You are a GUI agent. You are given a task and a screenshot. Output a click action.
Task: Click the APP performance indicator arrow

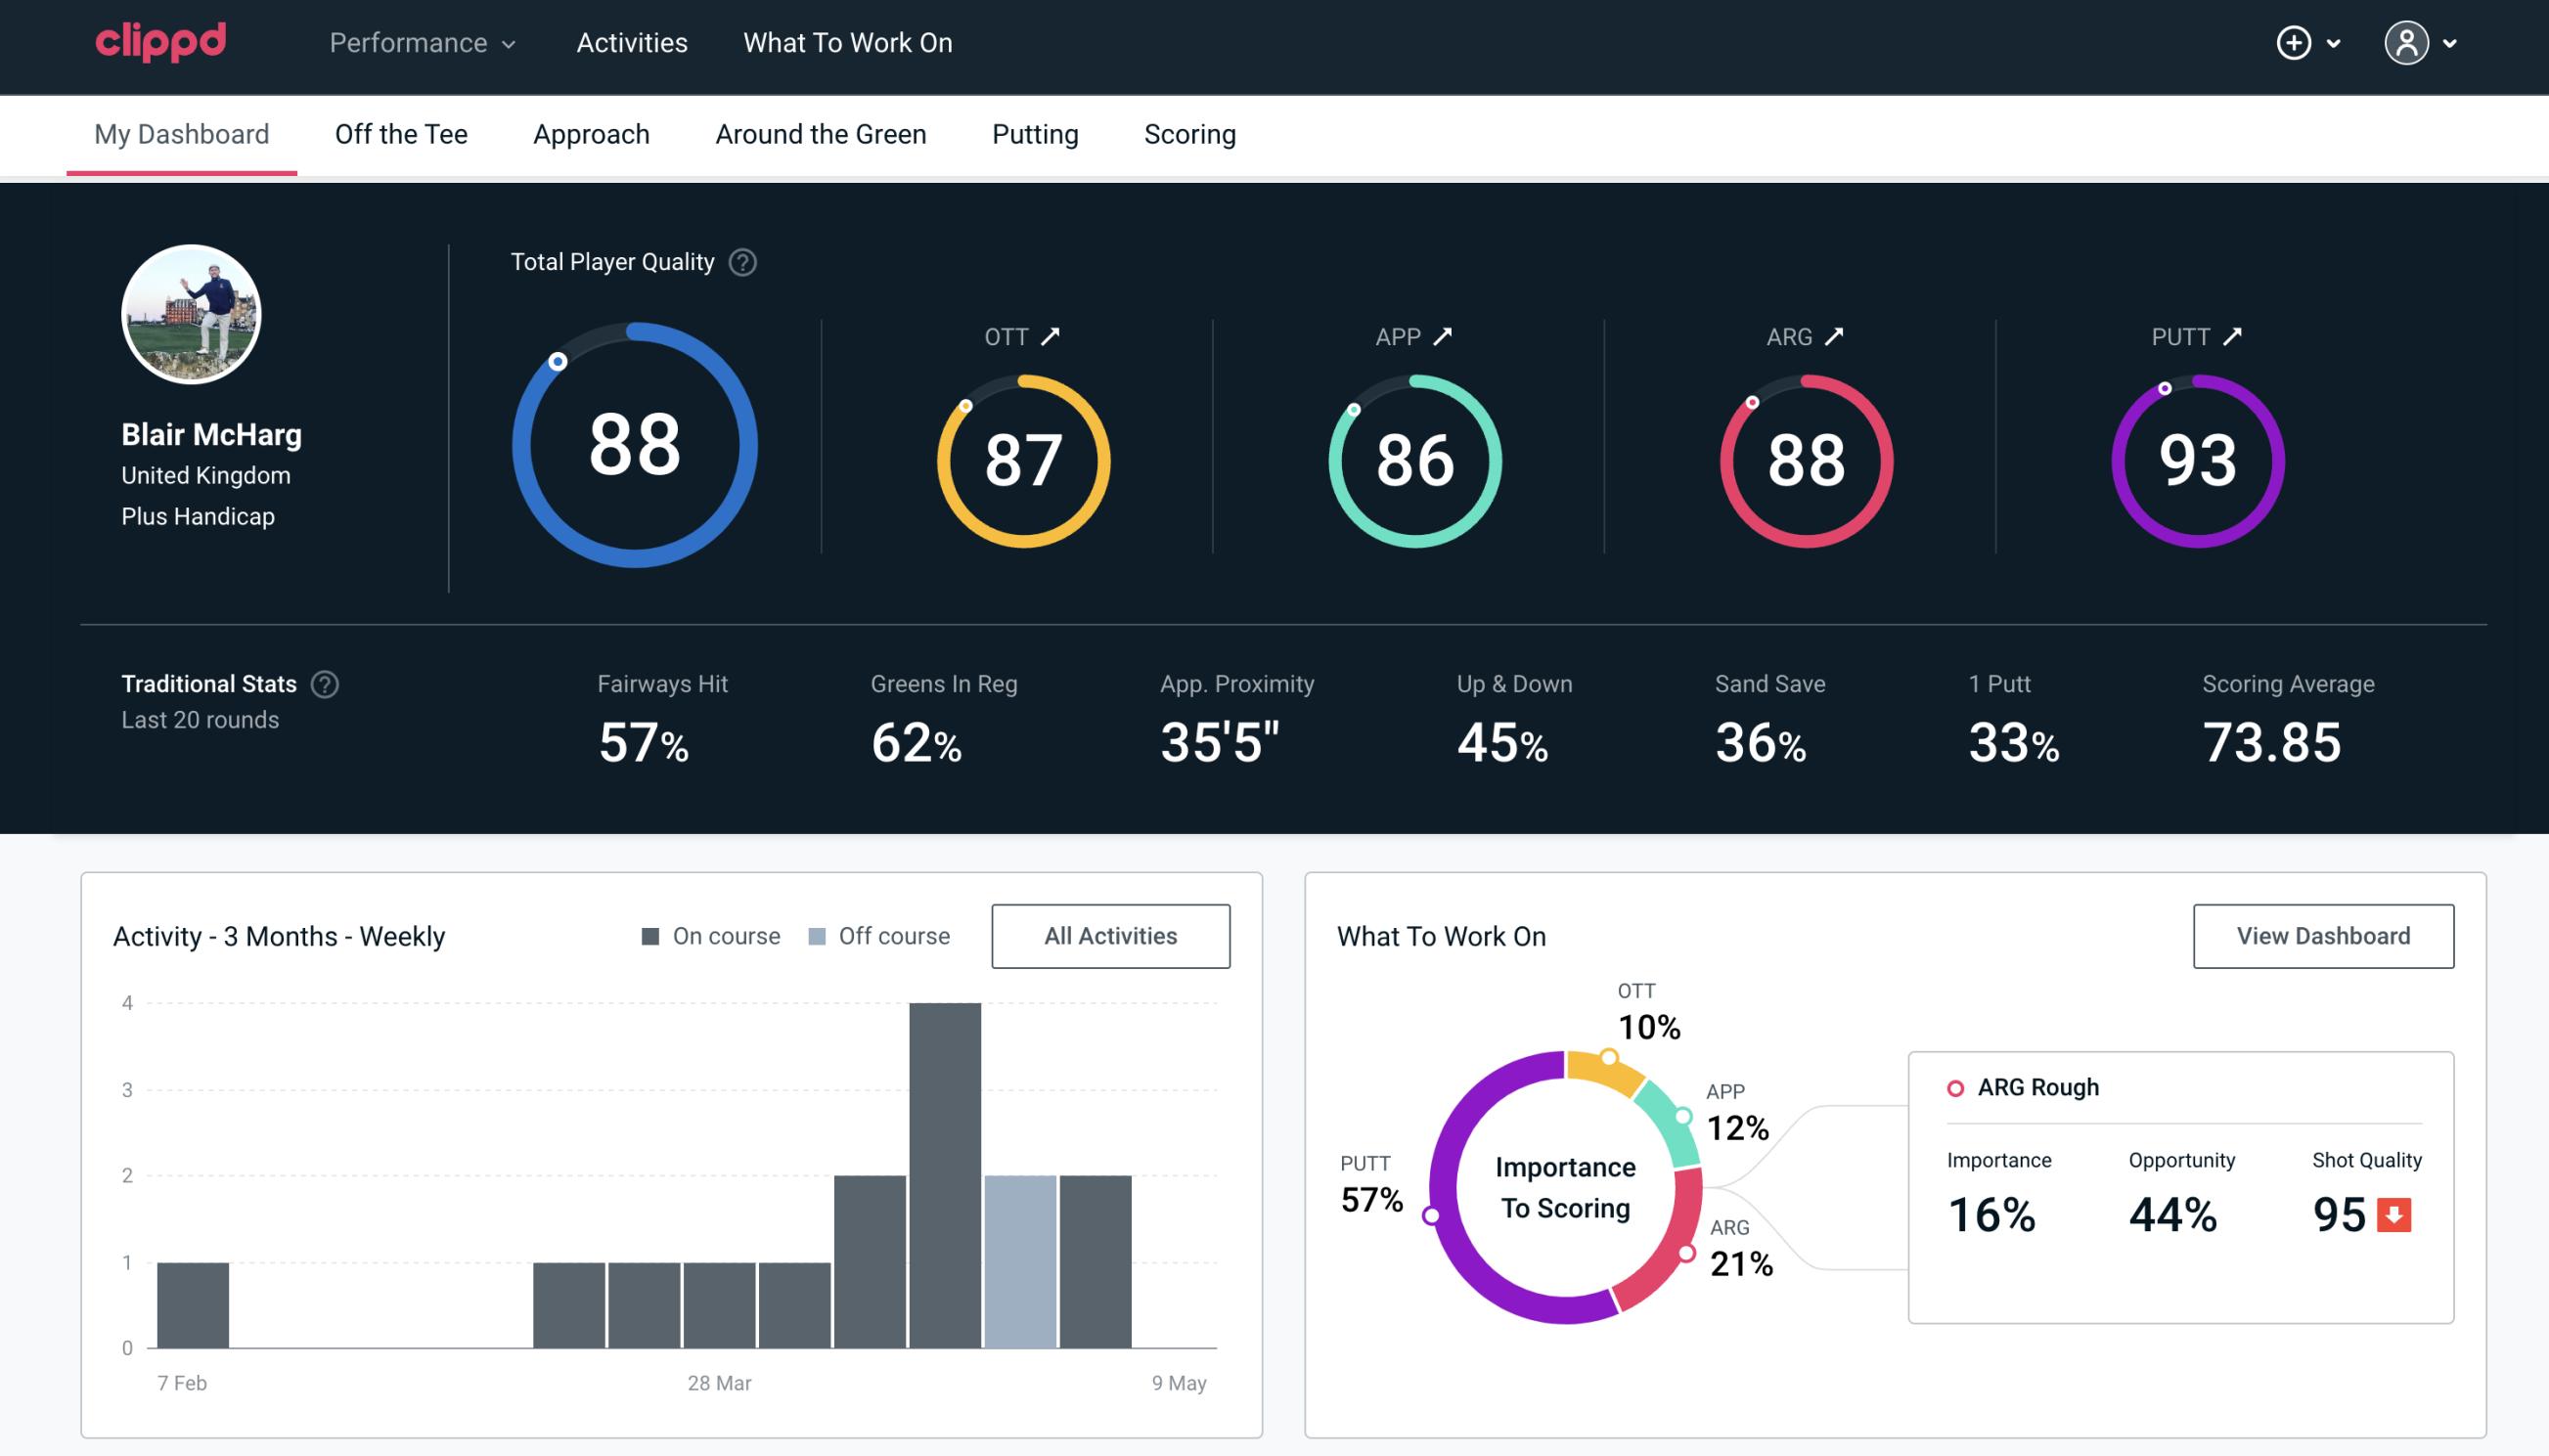[x=1445, y=336]
